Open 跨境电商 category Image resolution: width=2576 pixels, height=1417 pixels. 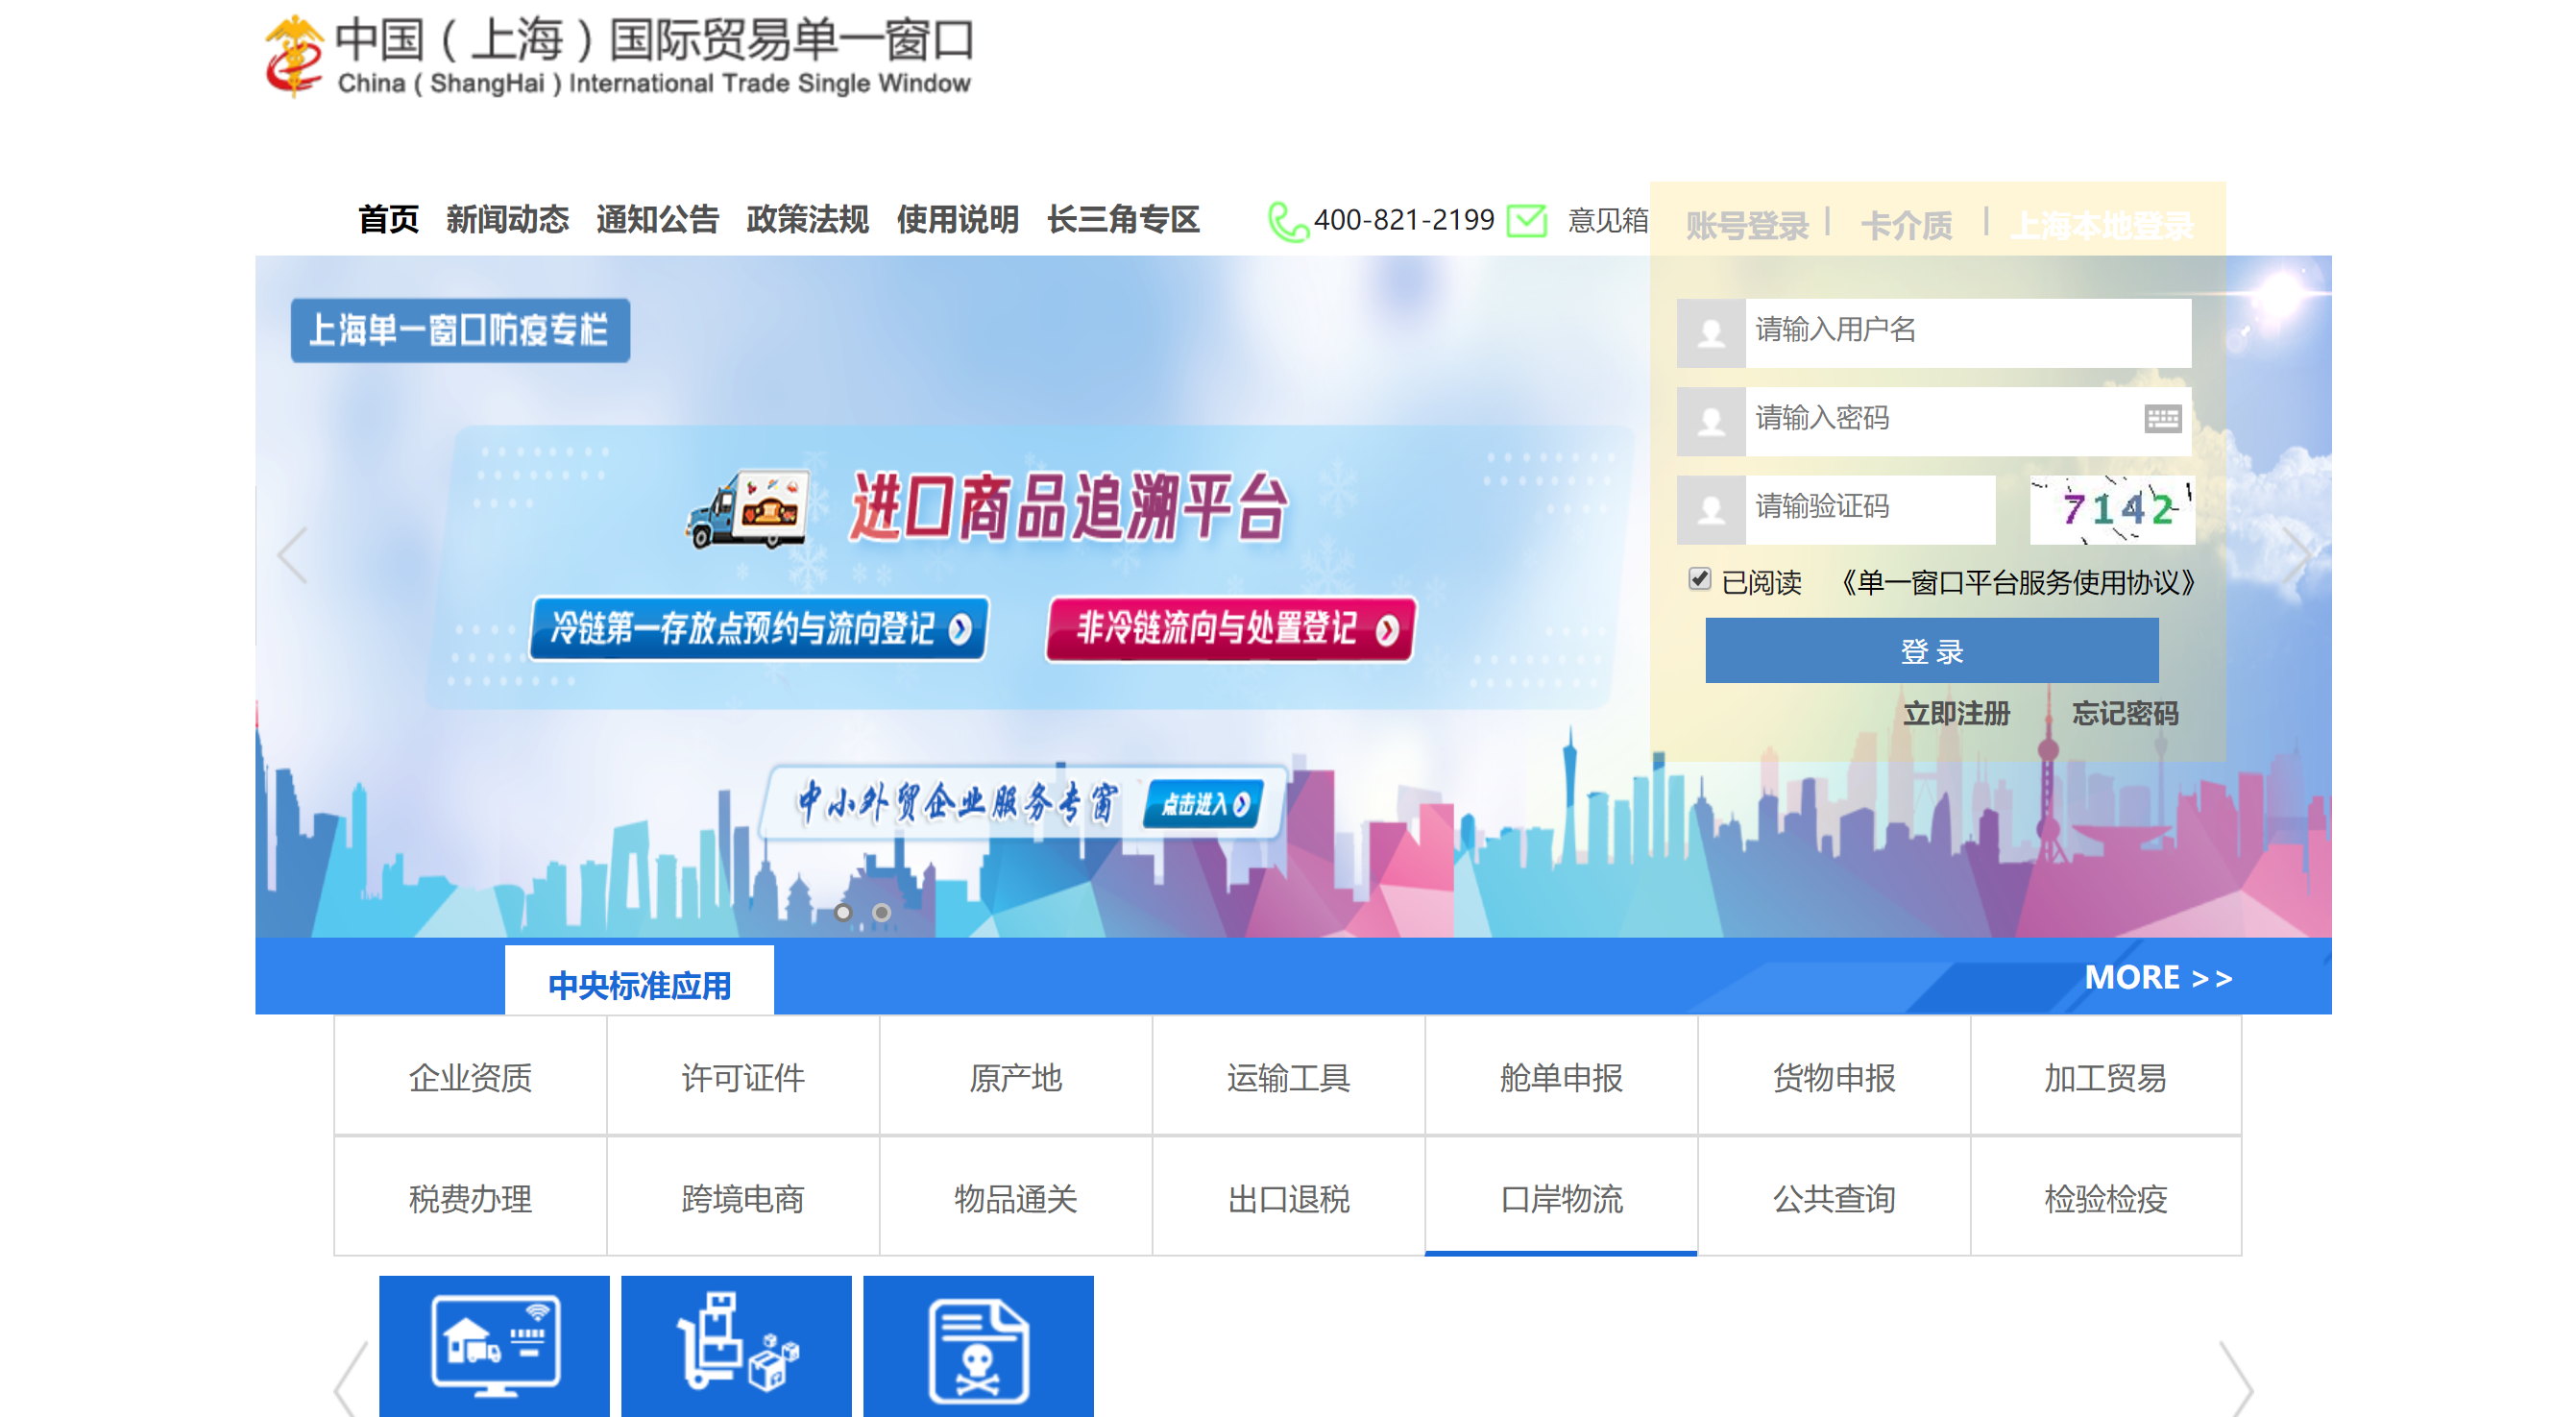coord(743,1197)
